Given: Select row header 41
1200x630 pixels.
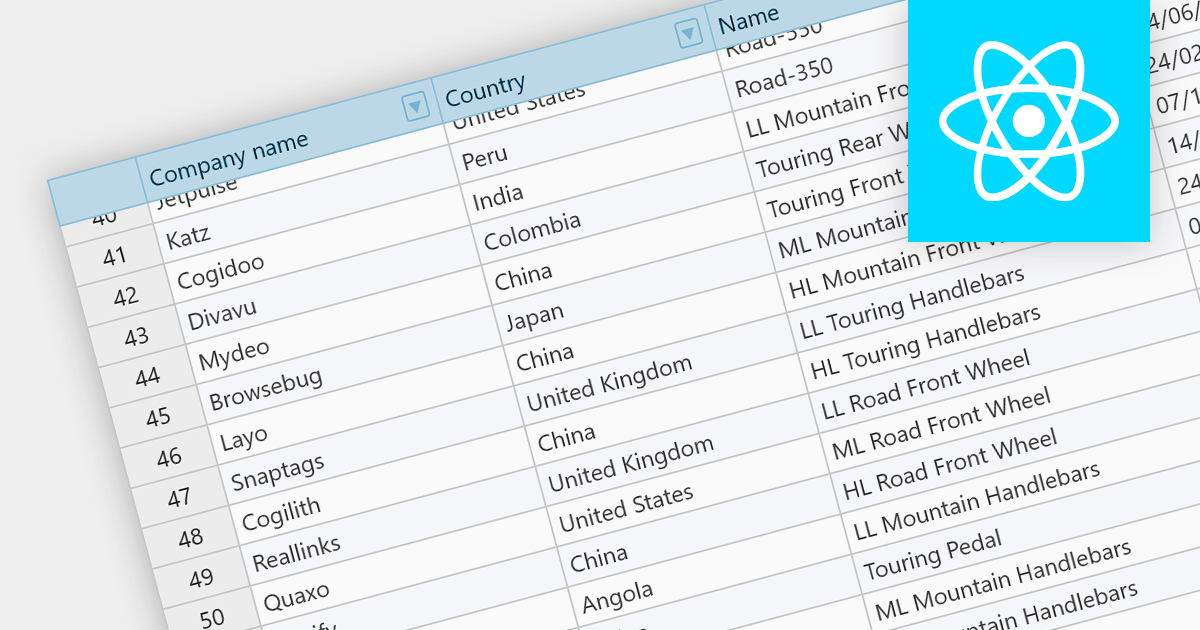Looking at the screenshot, I should point(115,256).
